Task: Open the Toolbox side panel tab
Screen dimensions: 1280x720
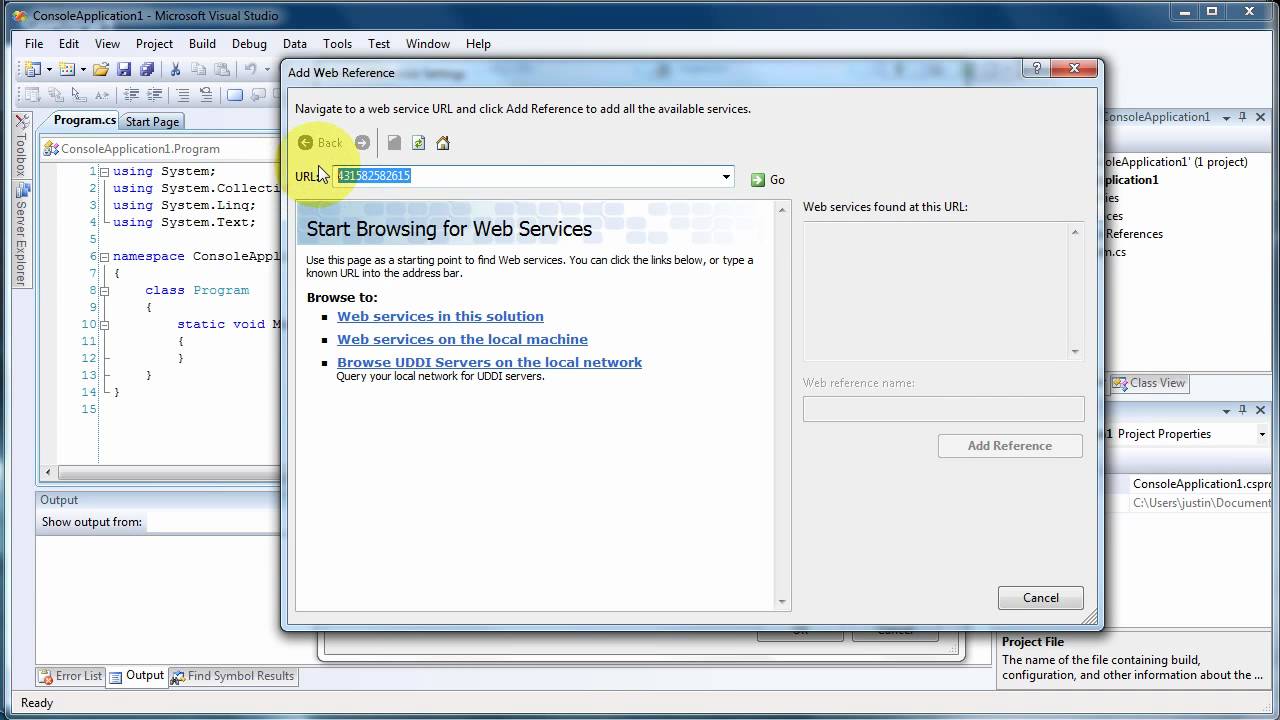Action: [x=20, y=148]
